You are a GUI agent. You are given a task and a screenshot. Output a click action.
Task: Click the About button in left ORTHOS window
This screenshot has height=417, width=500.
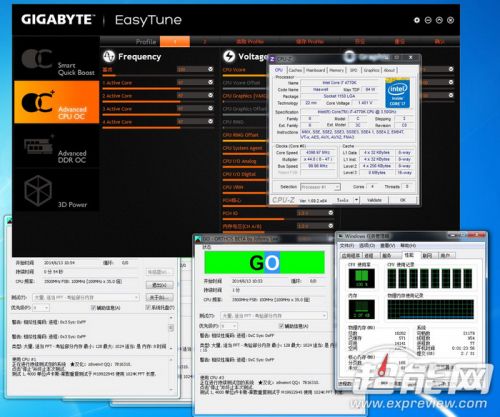[x=159, y=297]
